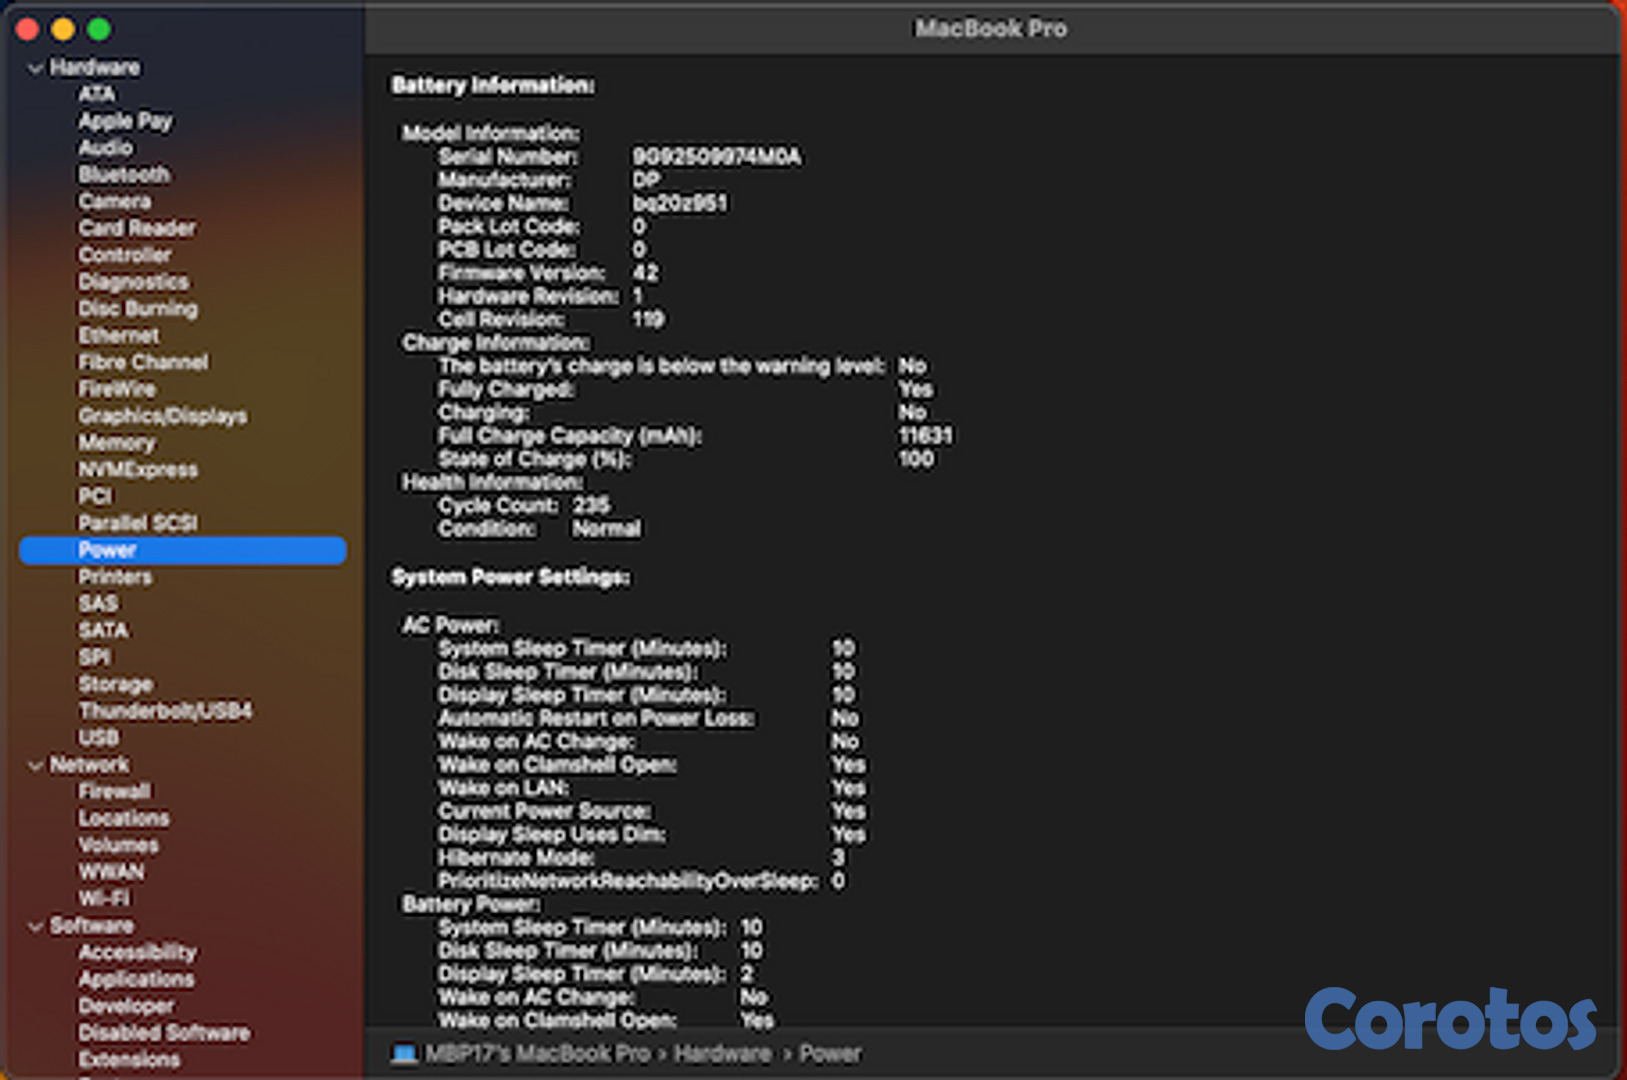Click the battery serial number value

tap(716, 157)
